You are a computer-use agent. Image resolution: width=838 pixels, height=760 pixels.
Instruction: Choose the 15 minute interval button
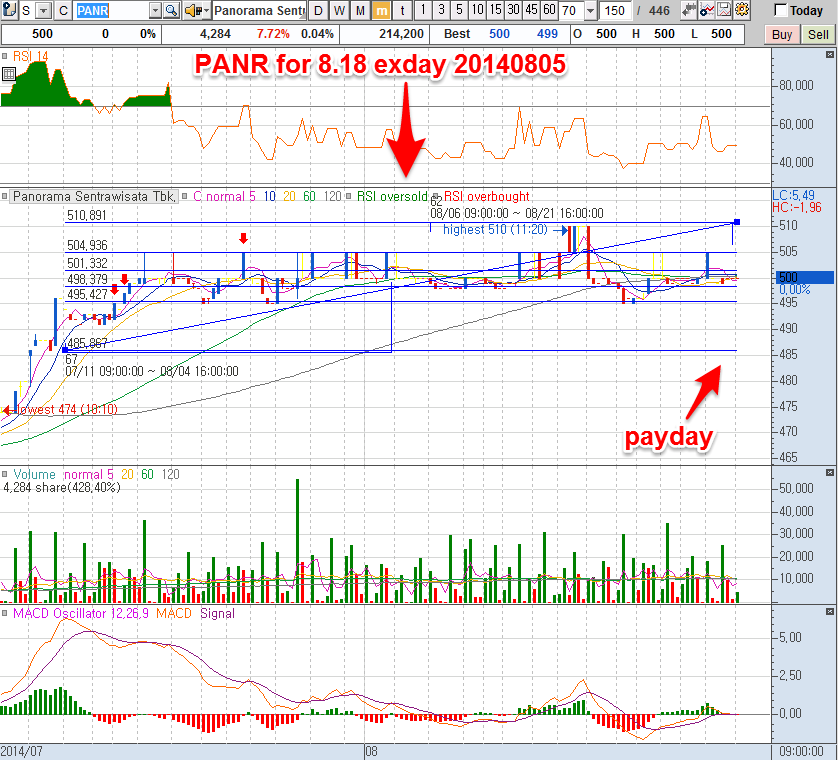(x=495, y=10)
